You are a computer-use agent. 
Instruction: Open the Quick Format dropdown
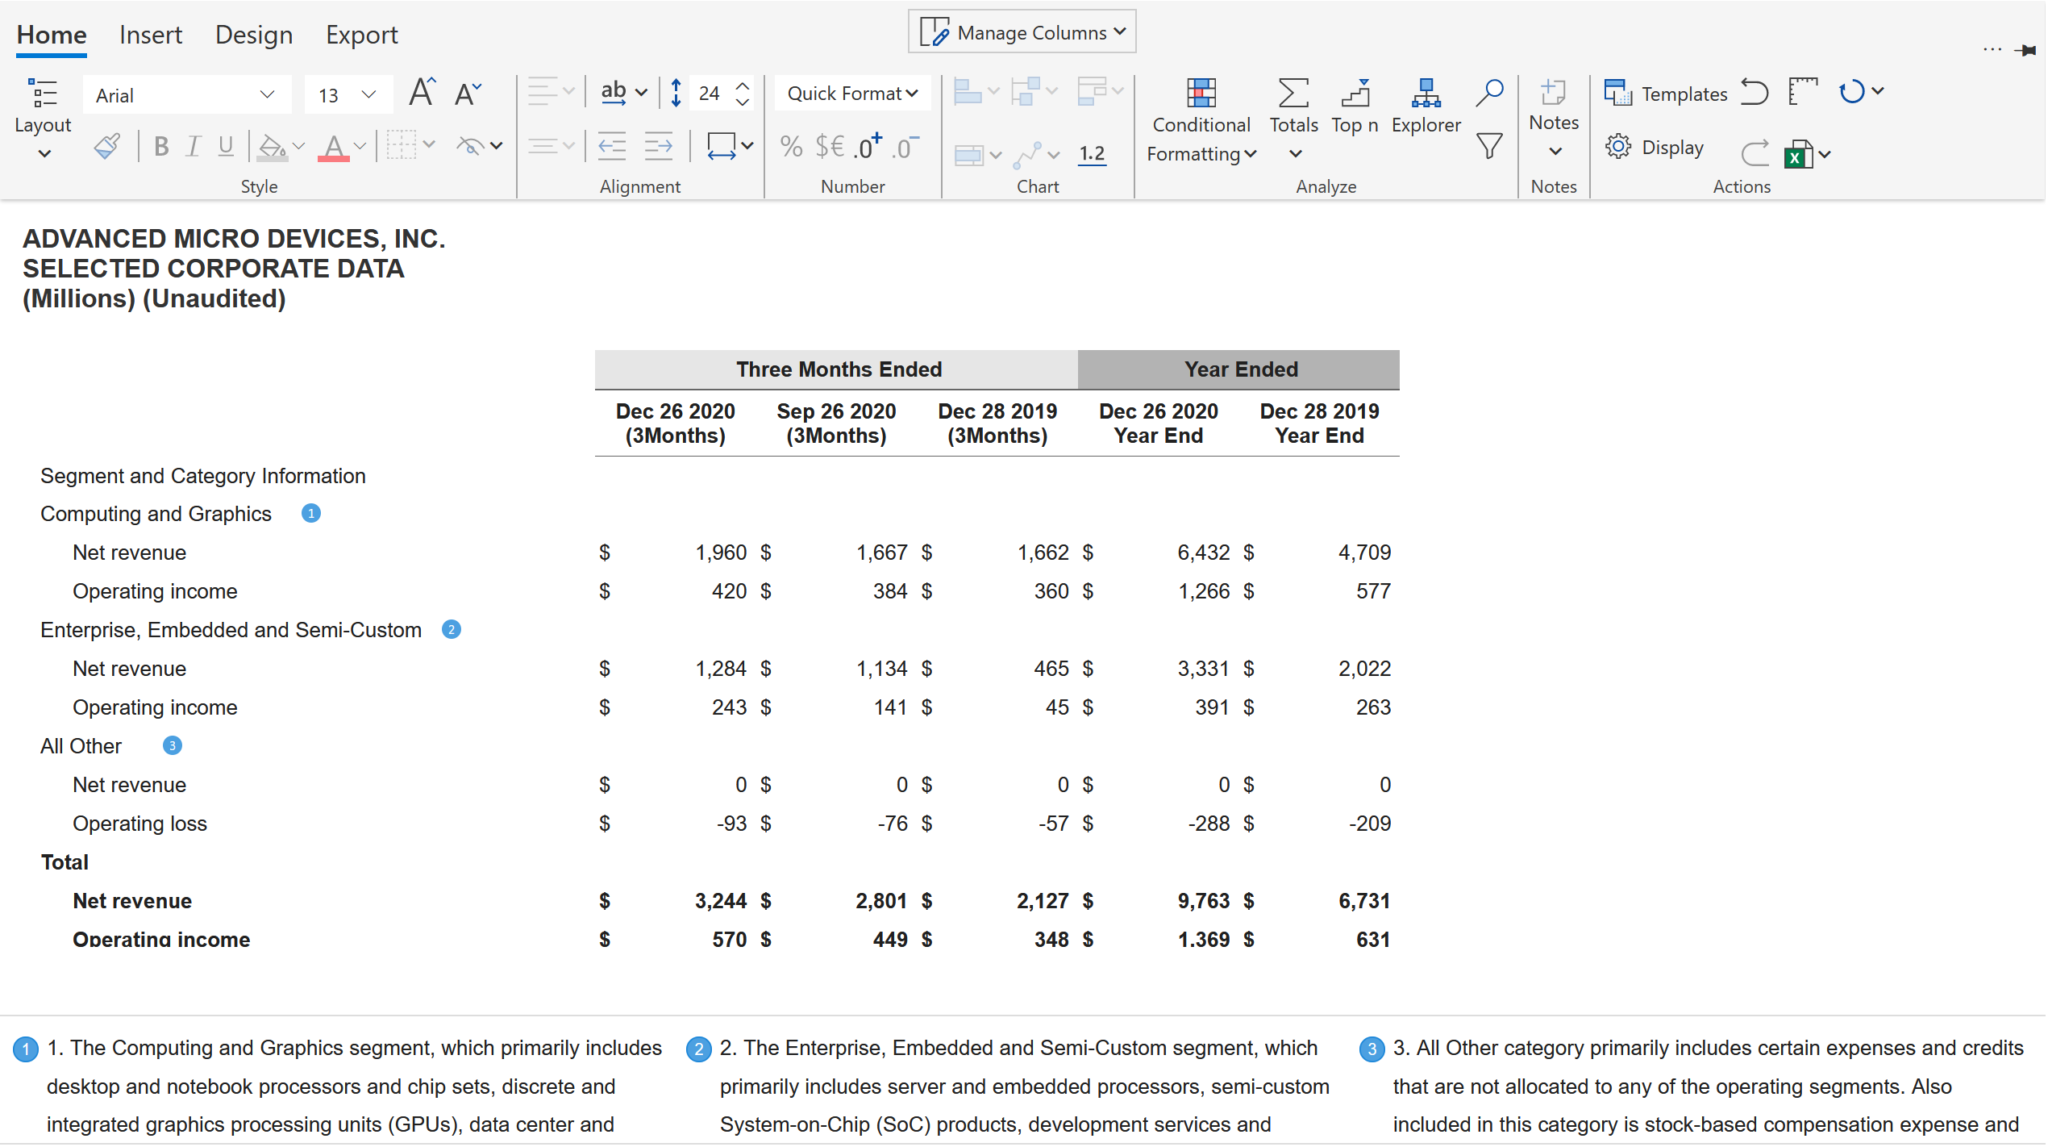coord(850,93)
